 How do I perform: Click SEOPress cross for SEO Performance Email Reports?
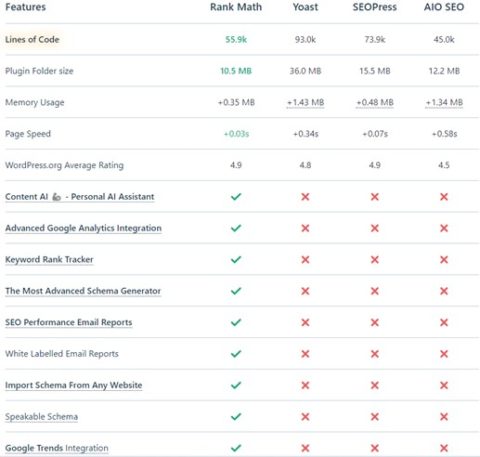[375, 322]
